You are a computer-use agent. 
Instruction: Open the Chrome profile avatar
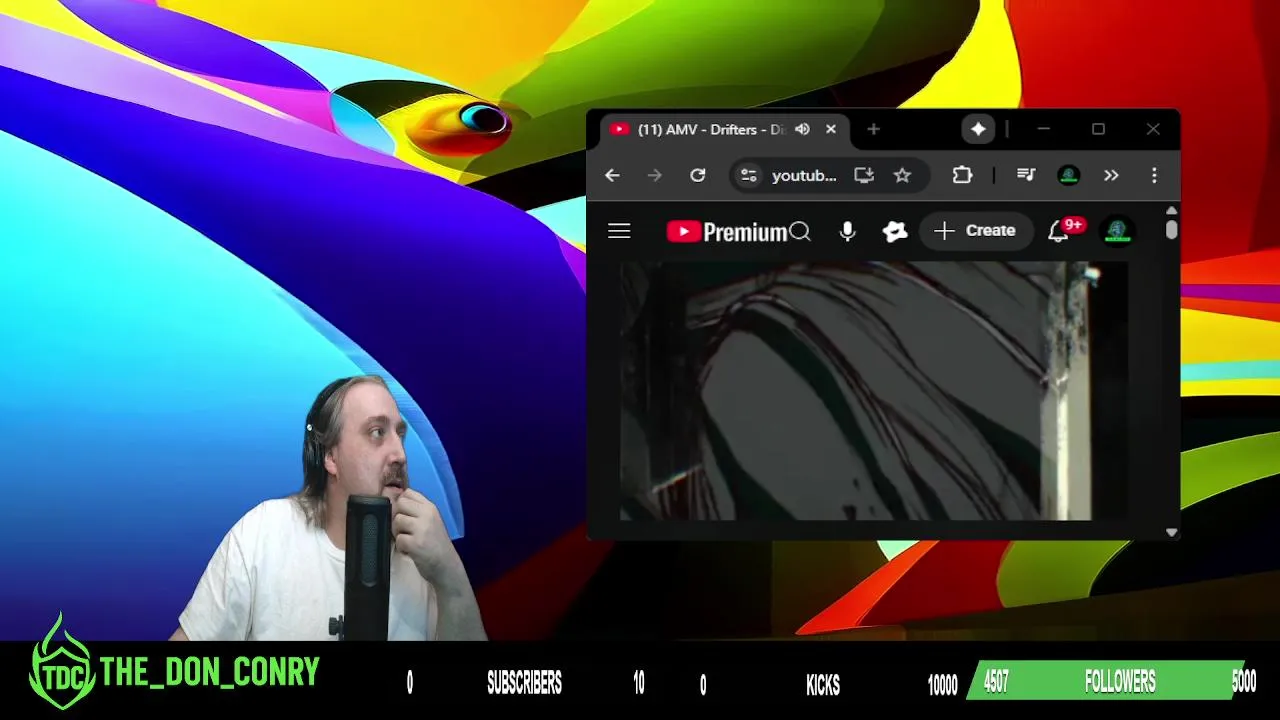click(x=1069, y=175)
